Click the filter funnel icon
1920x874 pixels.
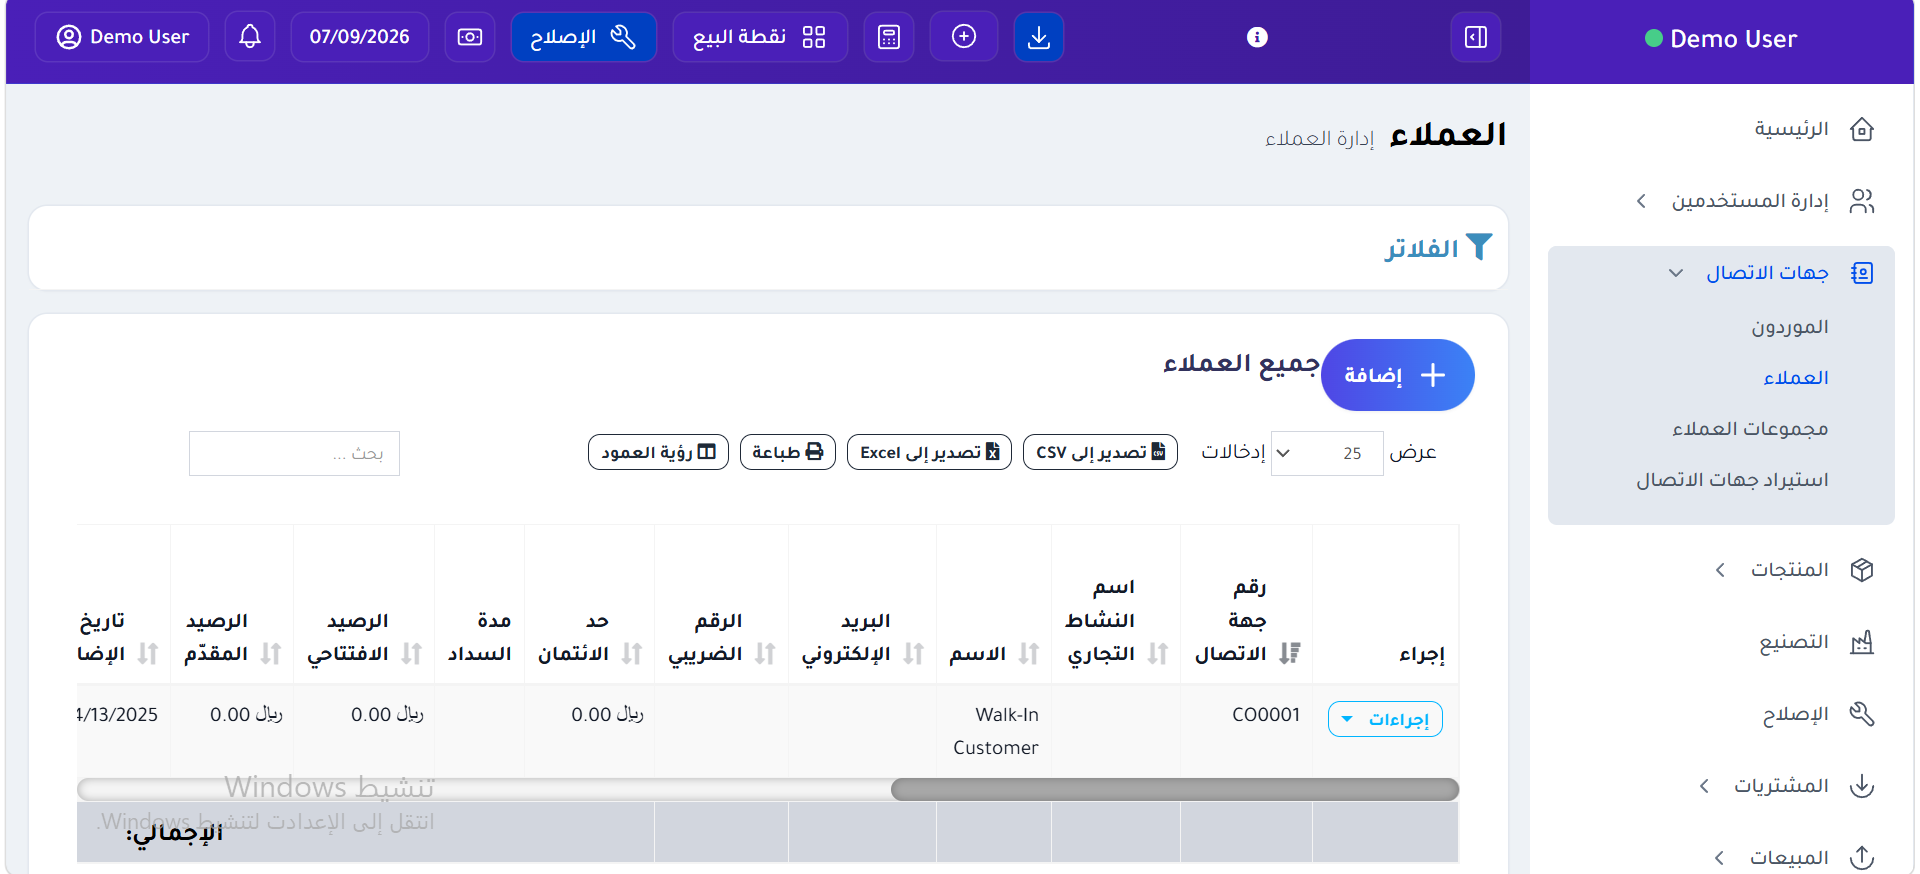[1479, 247]
